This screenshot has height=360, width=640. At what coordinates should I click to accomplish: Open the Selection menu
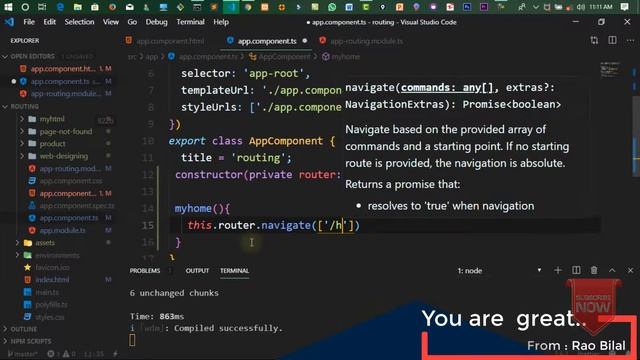coord(79,22)
